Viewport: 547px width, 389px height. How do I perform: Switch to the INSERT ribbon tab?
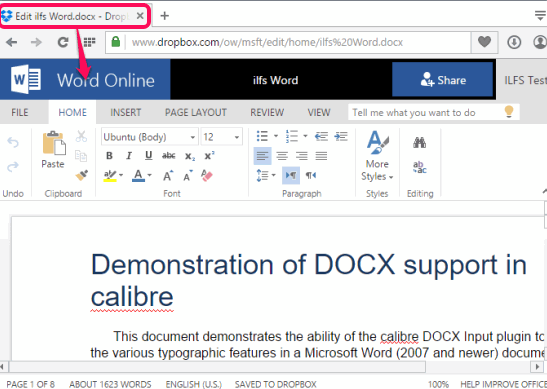[x=126, y=112]
